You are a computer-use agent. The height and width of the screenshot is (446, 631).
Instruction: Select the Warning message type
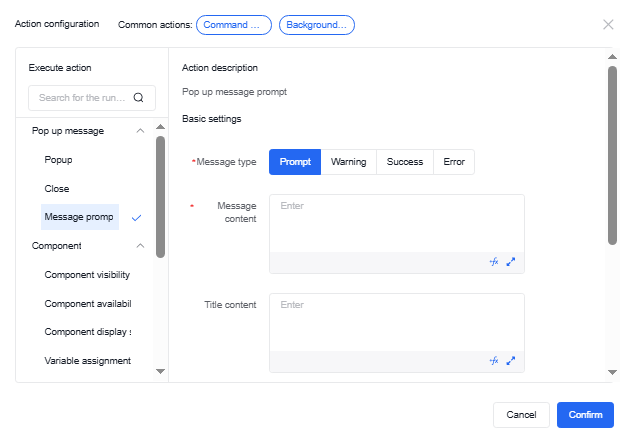[x=349, y=162]
